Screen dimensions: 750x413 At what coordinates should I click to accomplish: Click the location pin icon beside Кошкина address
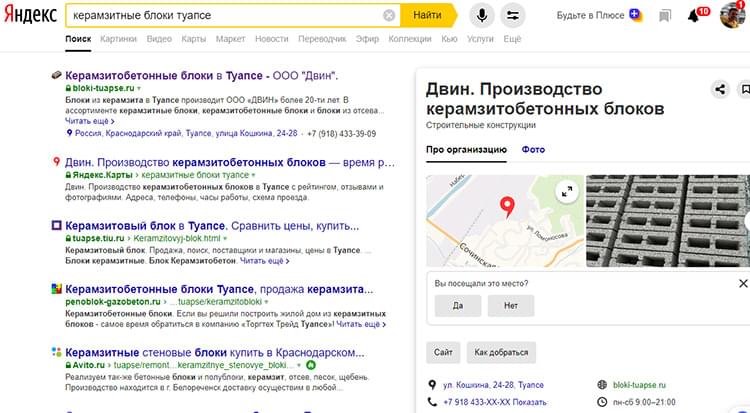pos(432,385)
